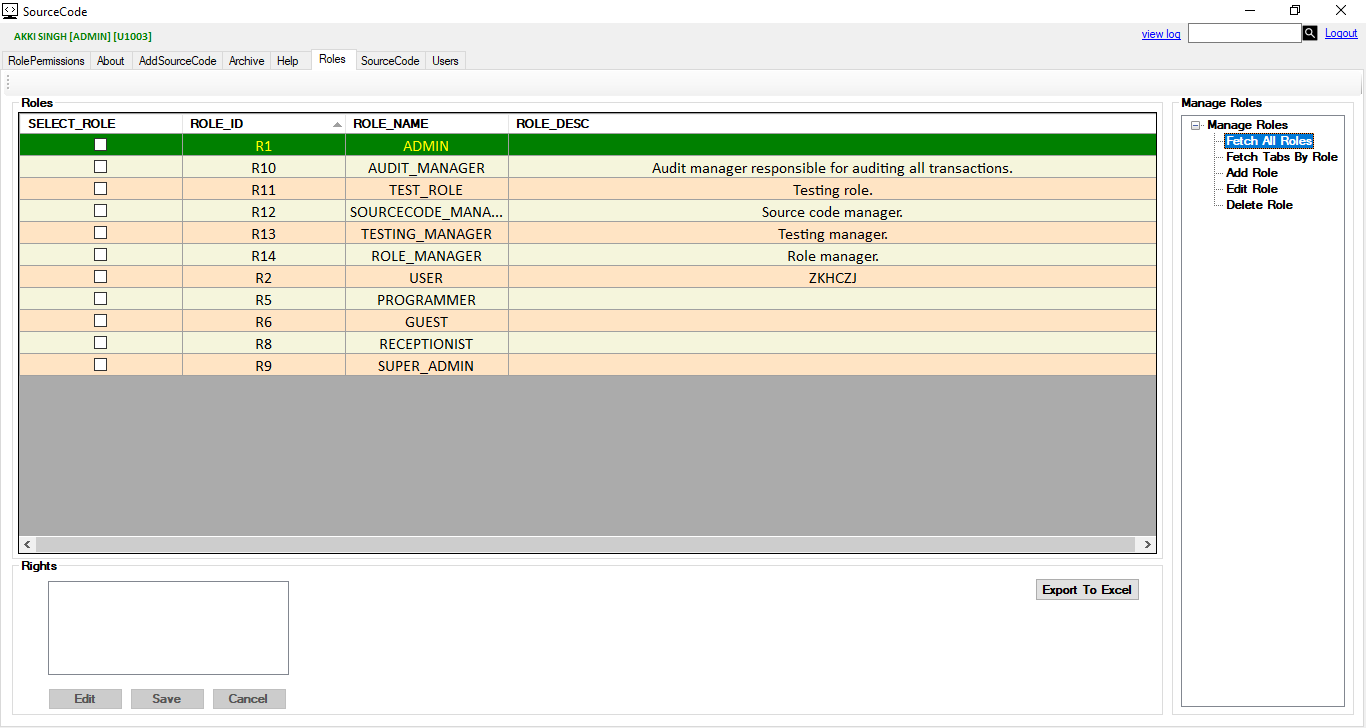Click the horizontal scrollbar right arrow

tap(1146, 545)
